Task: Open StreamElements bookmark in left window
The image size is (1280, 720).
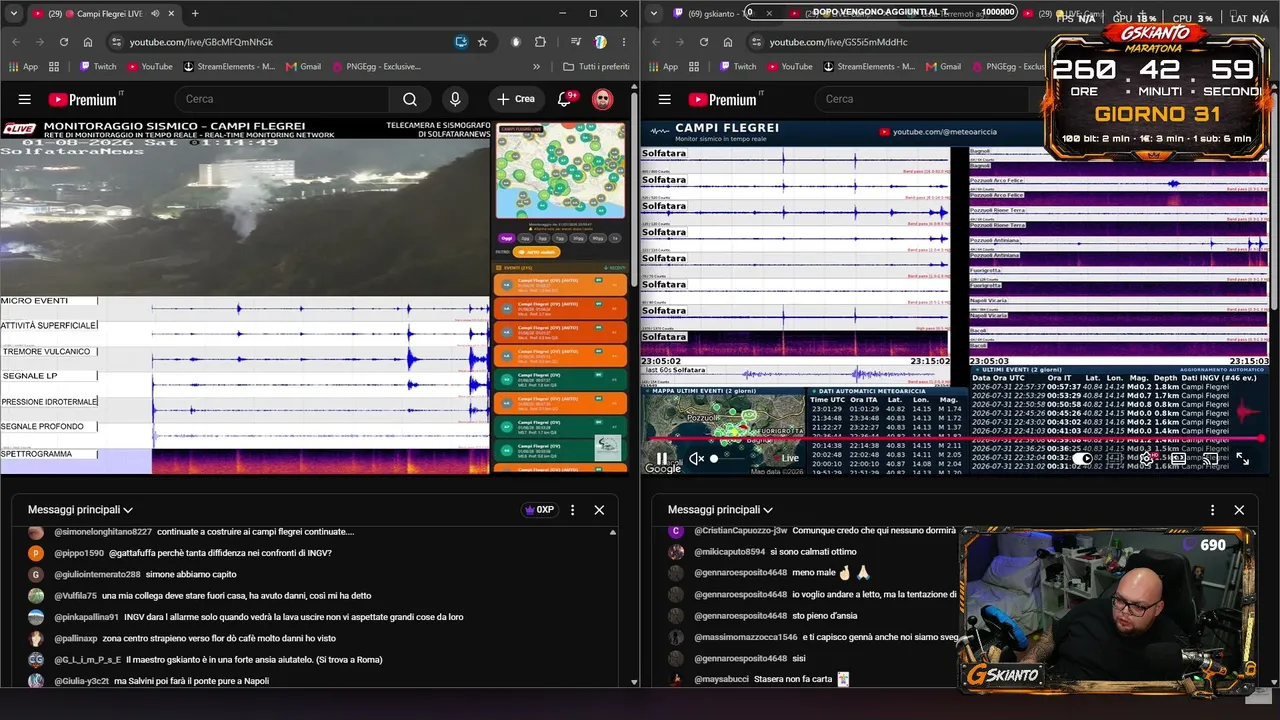Action: point(229,67)
